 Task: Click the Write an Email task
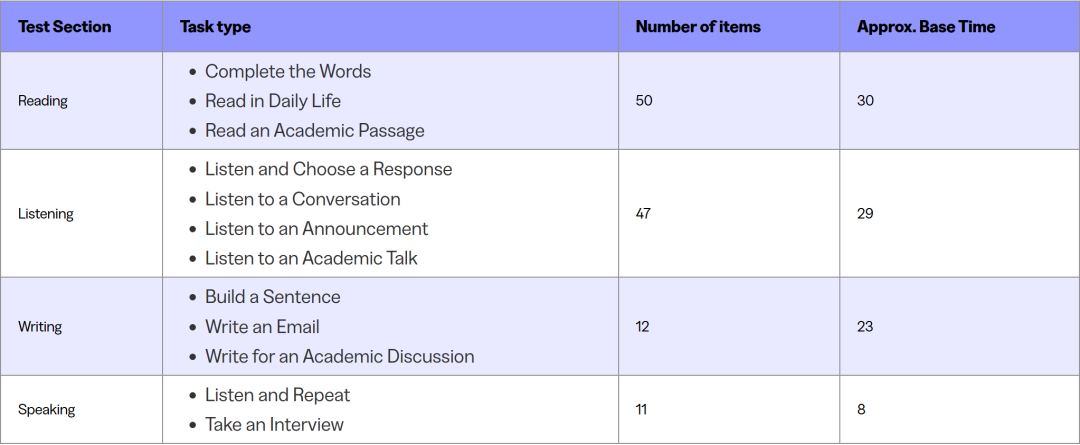[262, 327]
